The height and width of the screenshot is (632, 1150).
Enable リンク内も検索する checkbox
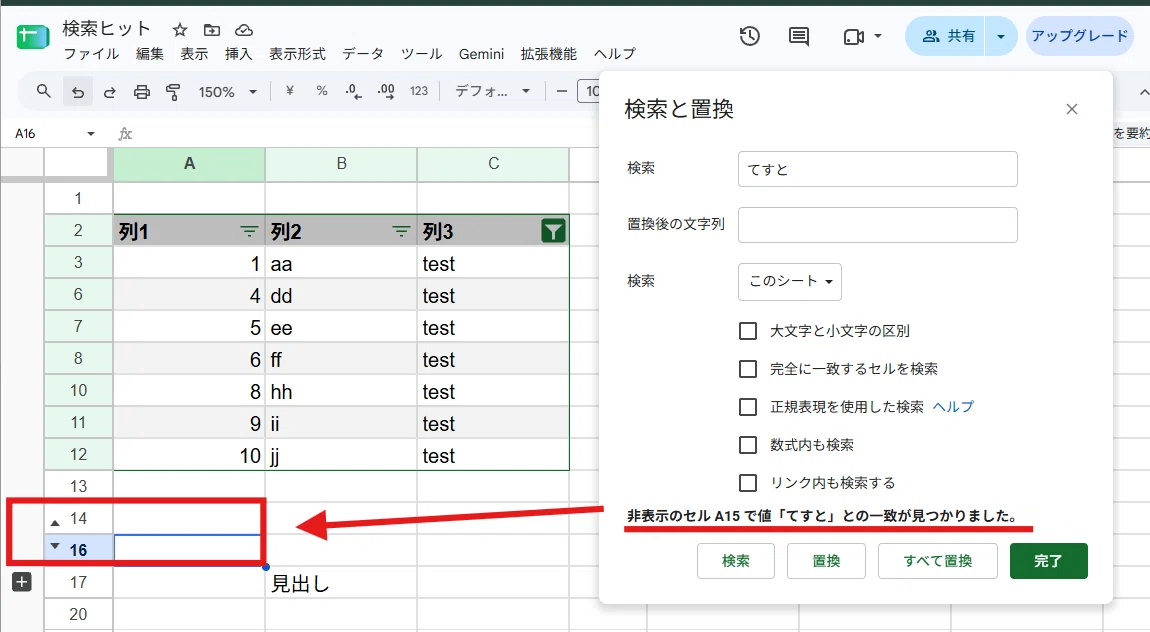tap(748, 483)
